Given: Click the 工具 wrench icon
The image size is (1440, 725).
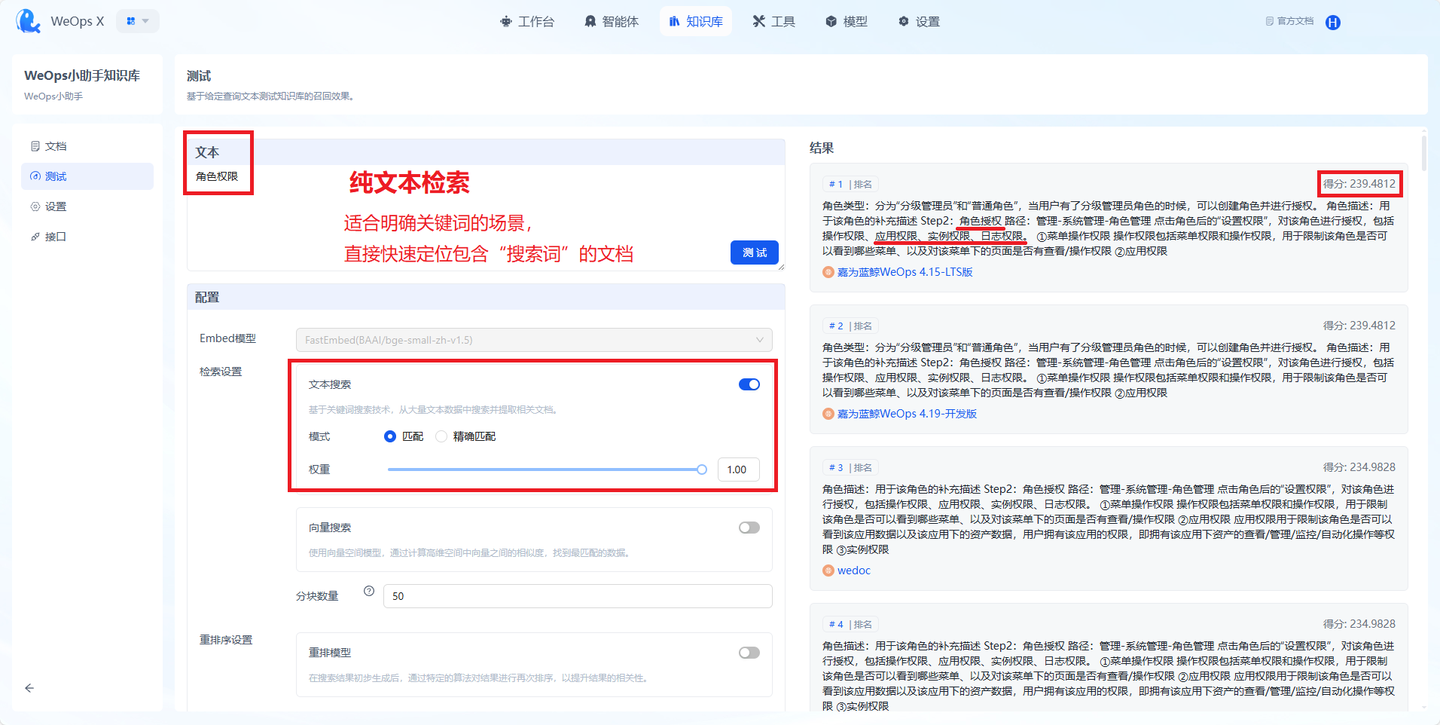Looking at the screenshot, I should [759, 21].
